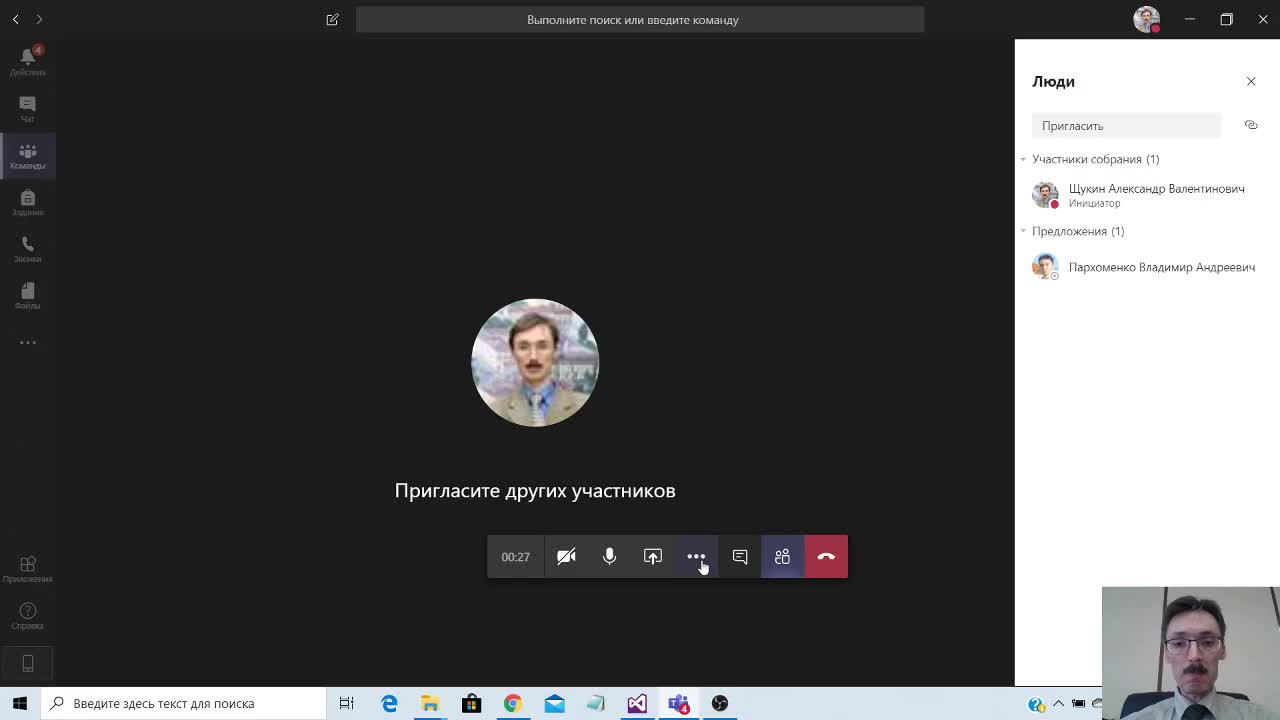Click the Пригласите других участников text
Viewport: 1280px width, 720px height.
(x=535, y=490)
